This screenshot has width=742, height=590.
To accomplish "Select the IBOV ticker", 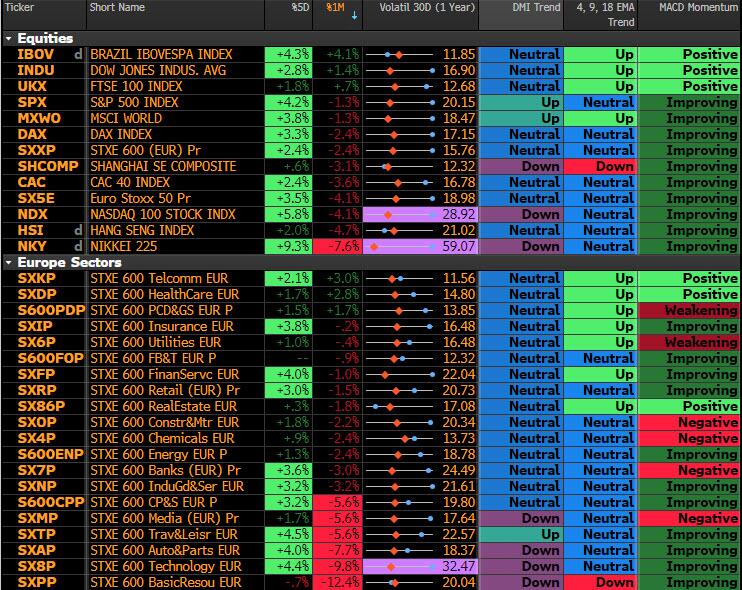I will tap(35, 54).
